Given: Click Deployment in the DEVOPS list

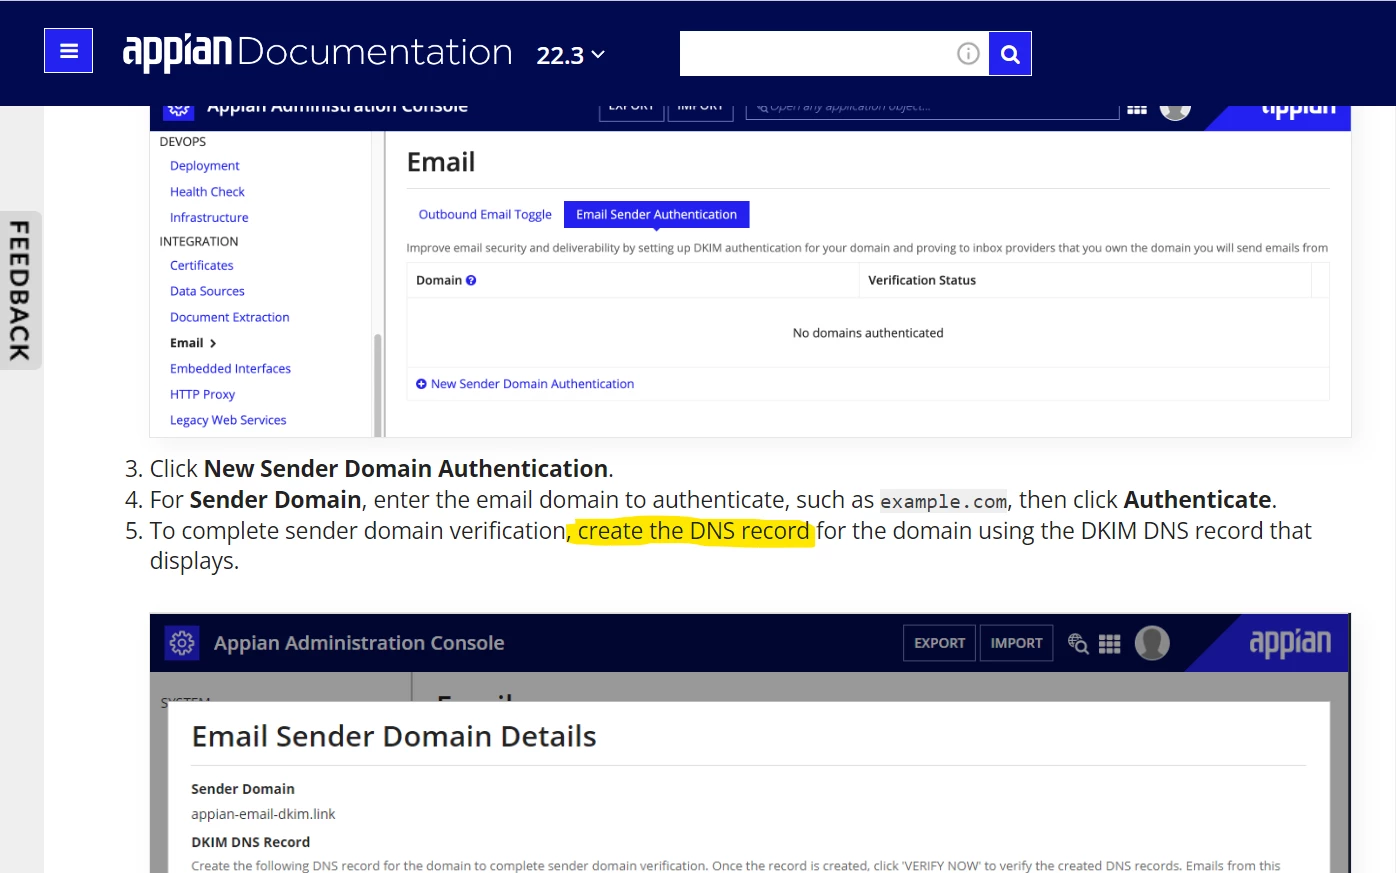Looking at the screenshot, I should click(205, 166).
